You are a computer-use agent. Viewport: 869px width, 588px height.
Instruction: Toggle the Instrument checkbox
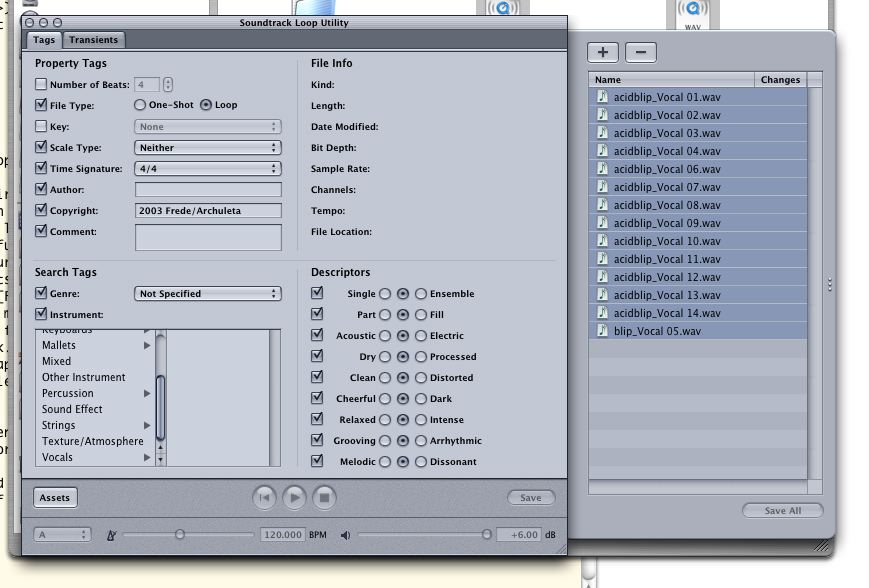coord(40,314)
